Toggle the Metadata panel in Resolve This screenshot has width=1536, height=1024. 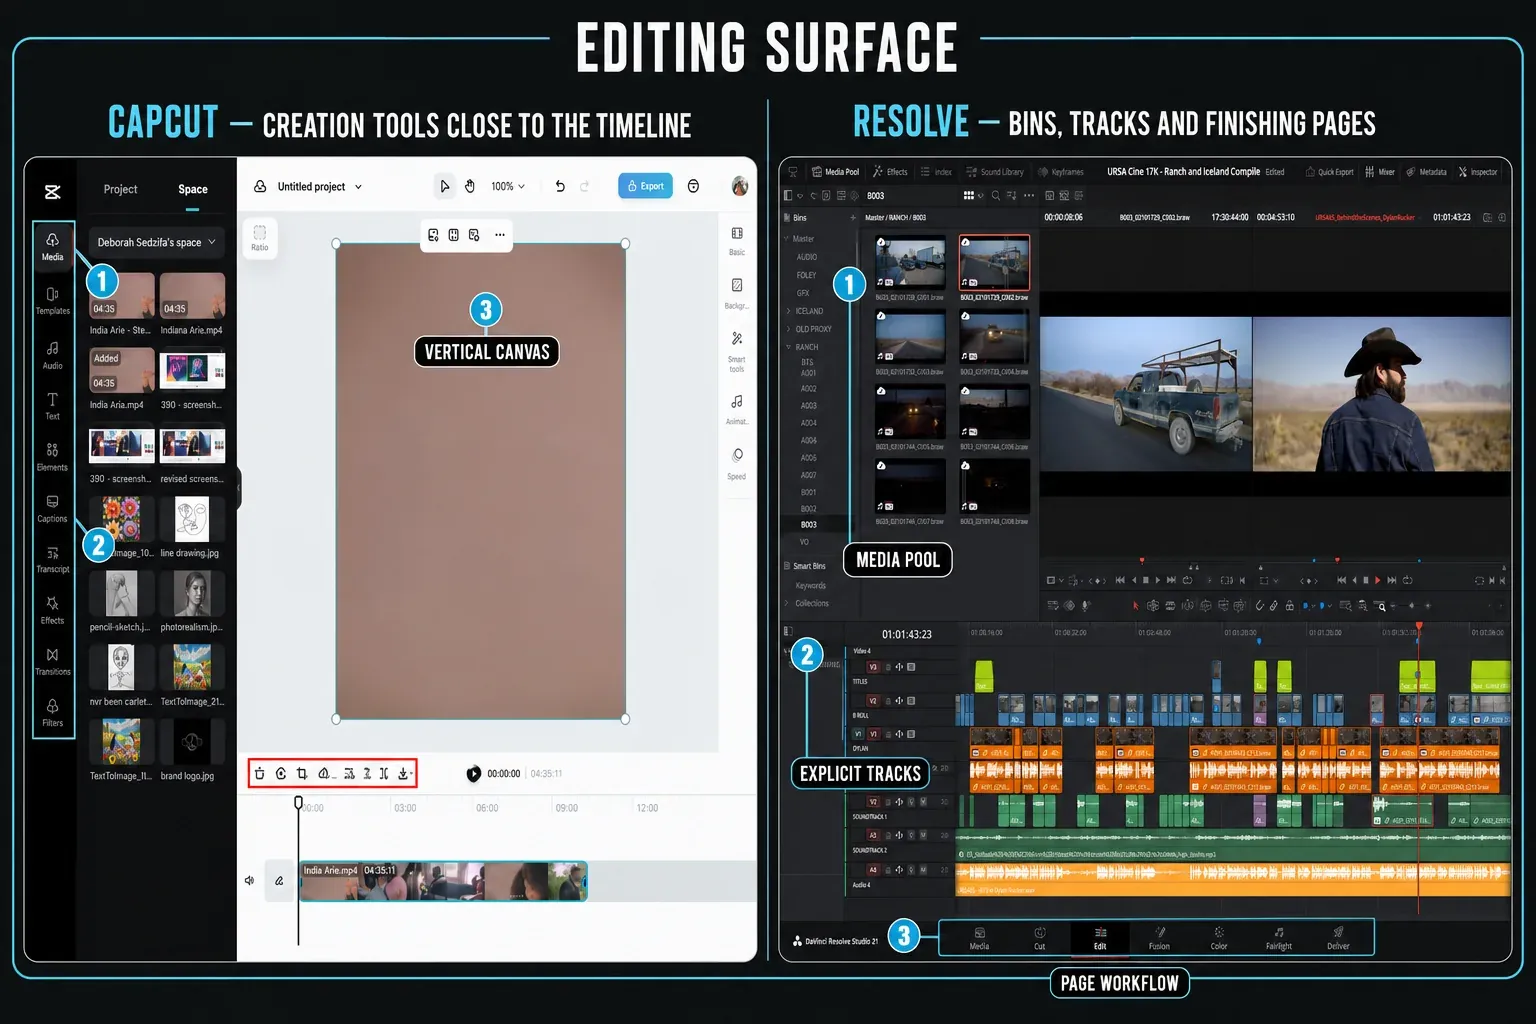click(1426, 172)
